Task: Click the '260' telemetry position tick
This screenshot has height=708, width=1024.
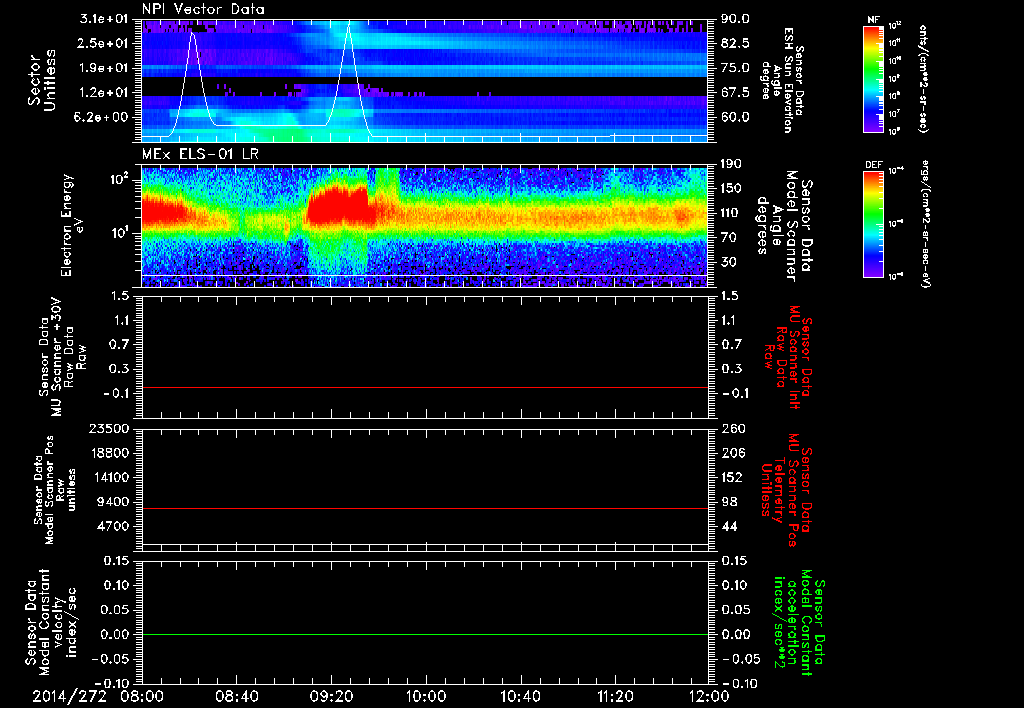Action: 732,428
